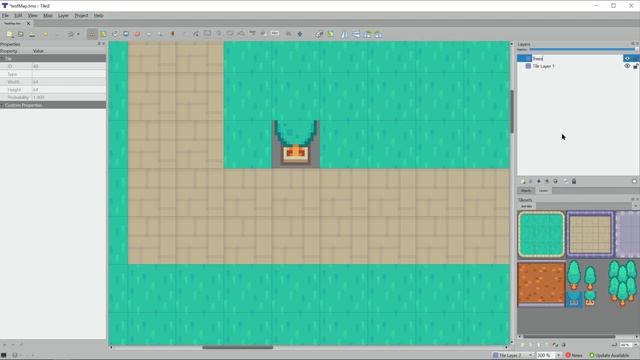640x360 pixels.
Task: Open the Project menu
Action: pos(81,16)
